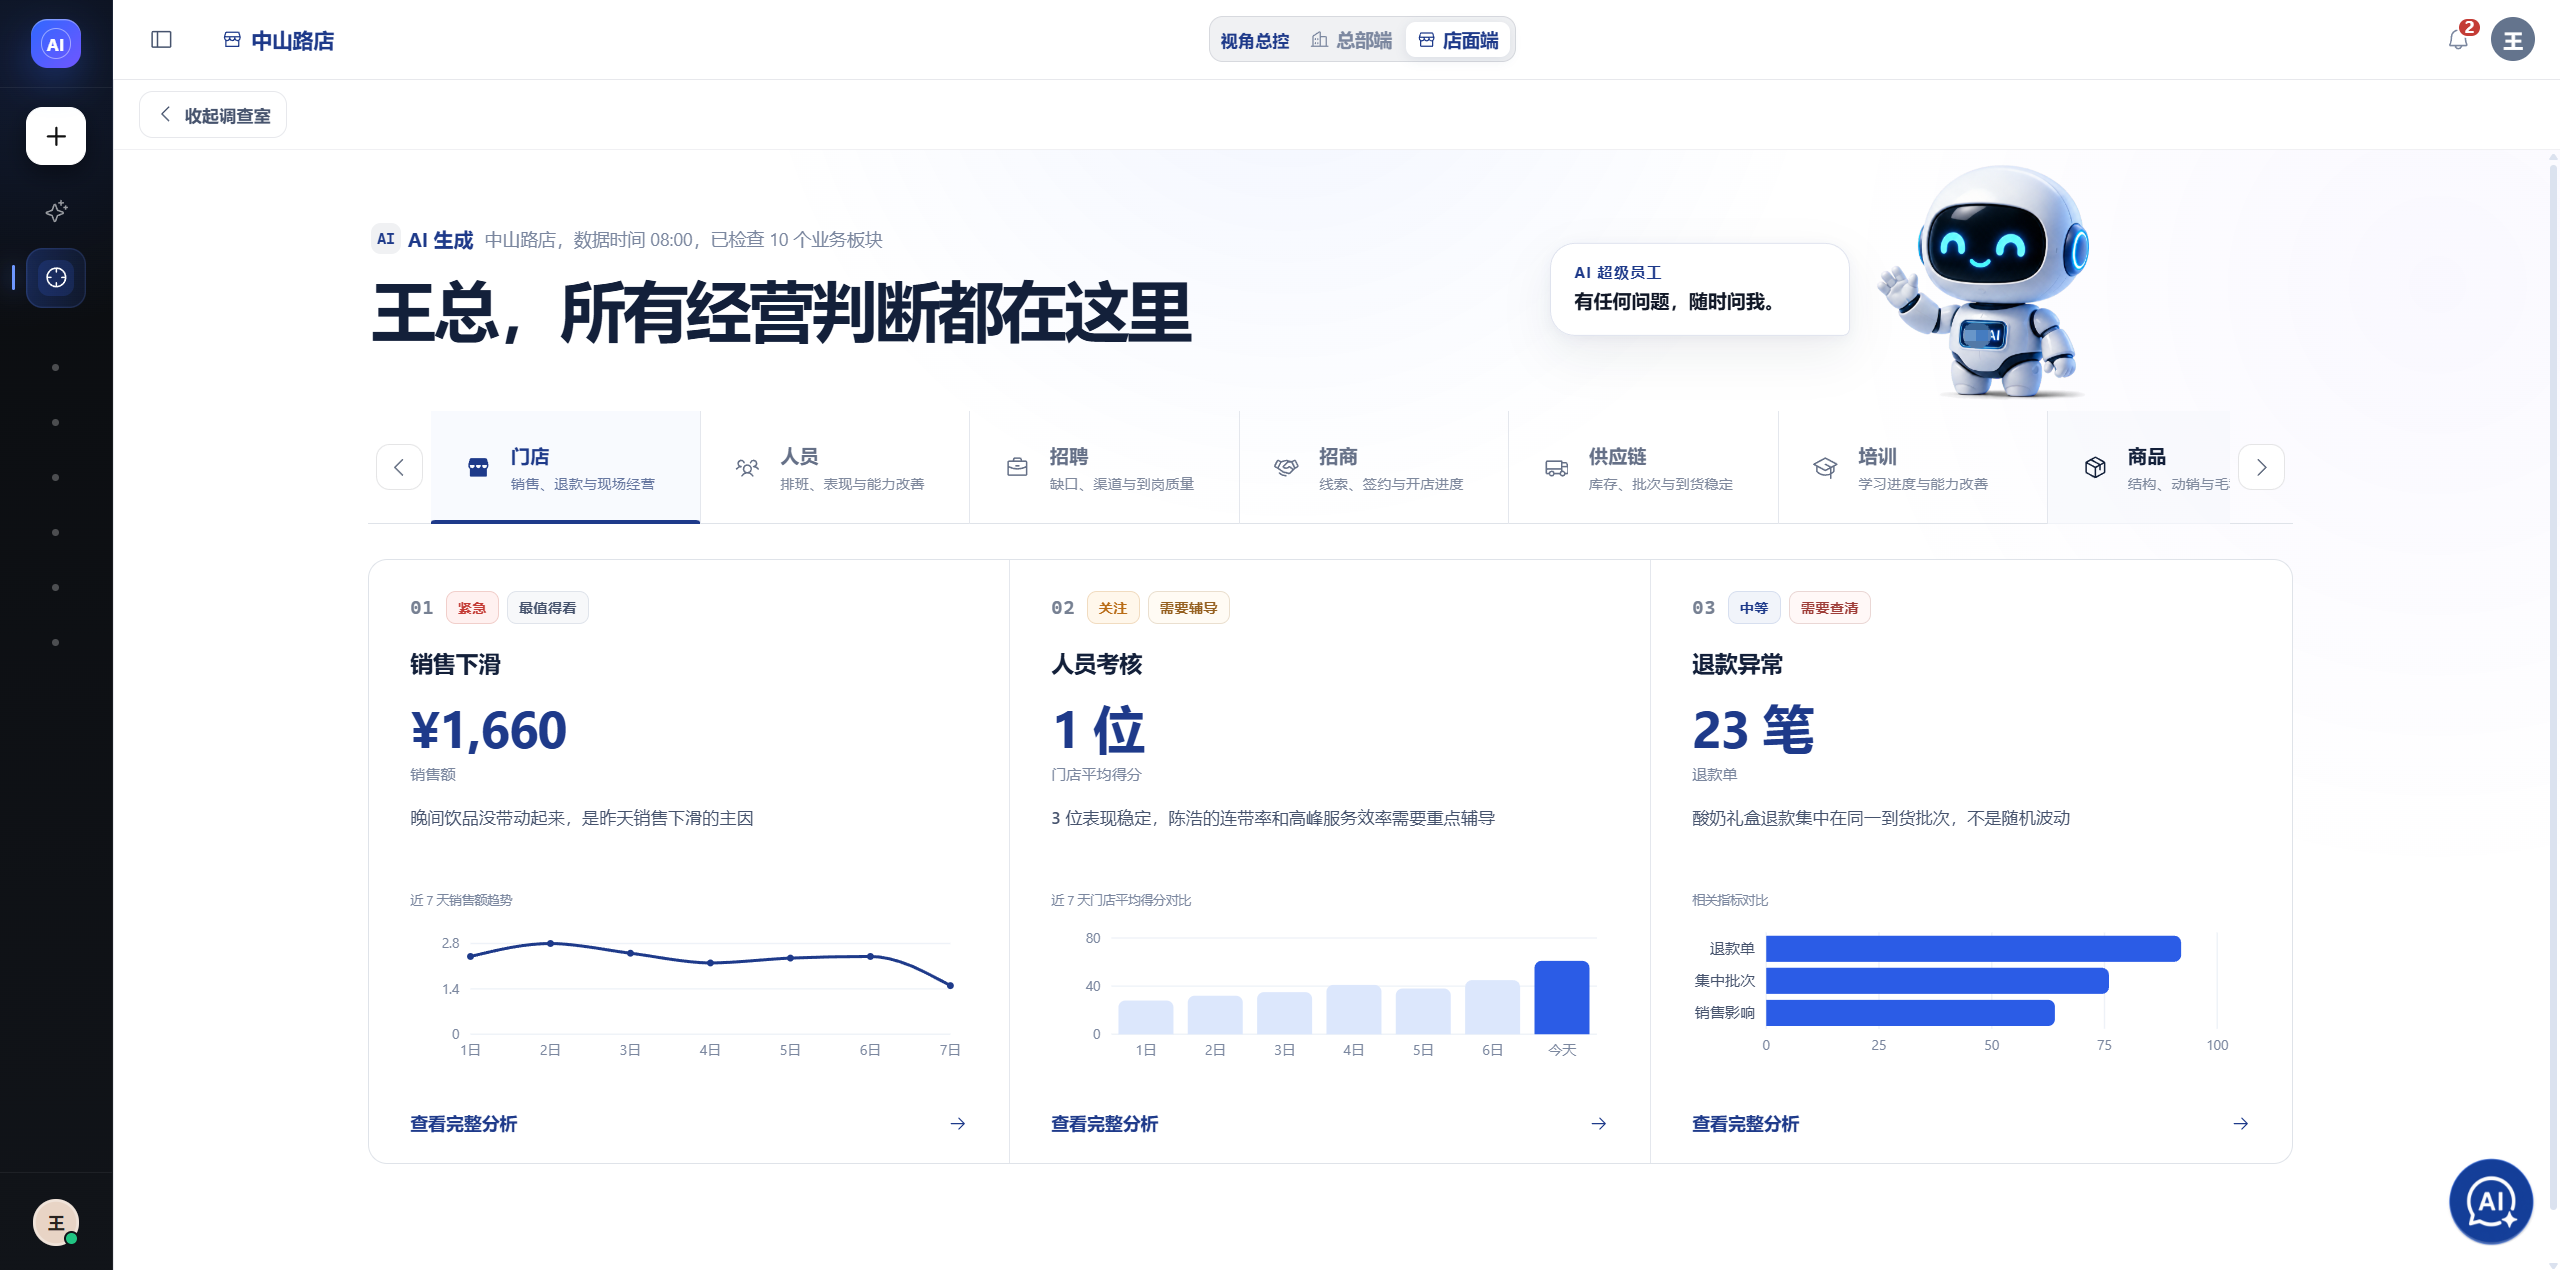Screen dimensions: 2560x1270
Task: Click the 紧急 tag on card 01
Action: (x=472, y=608)
